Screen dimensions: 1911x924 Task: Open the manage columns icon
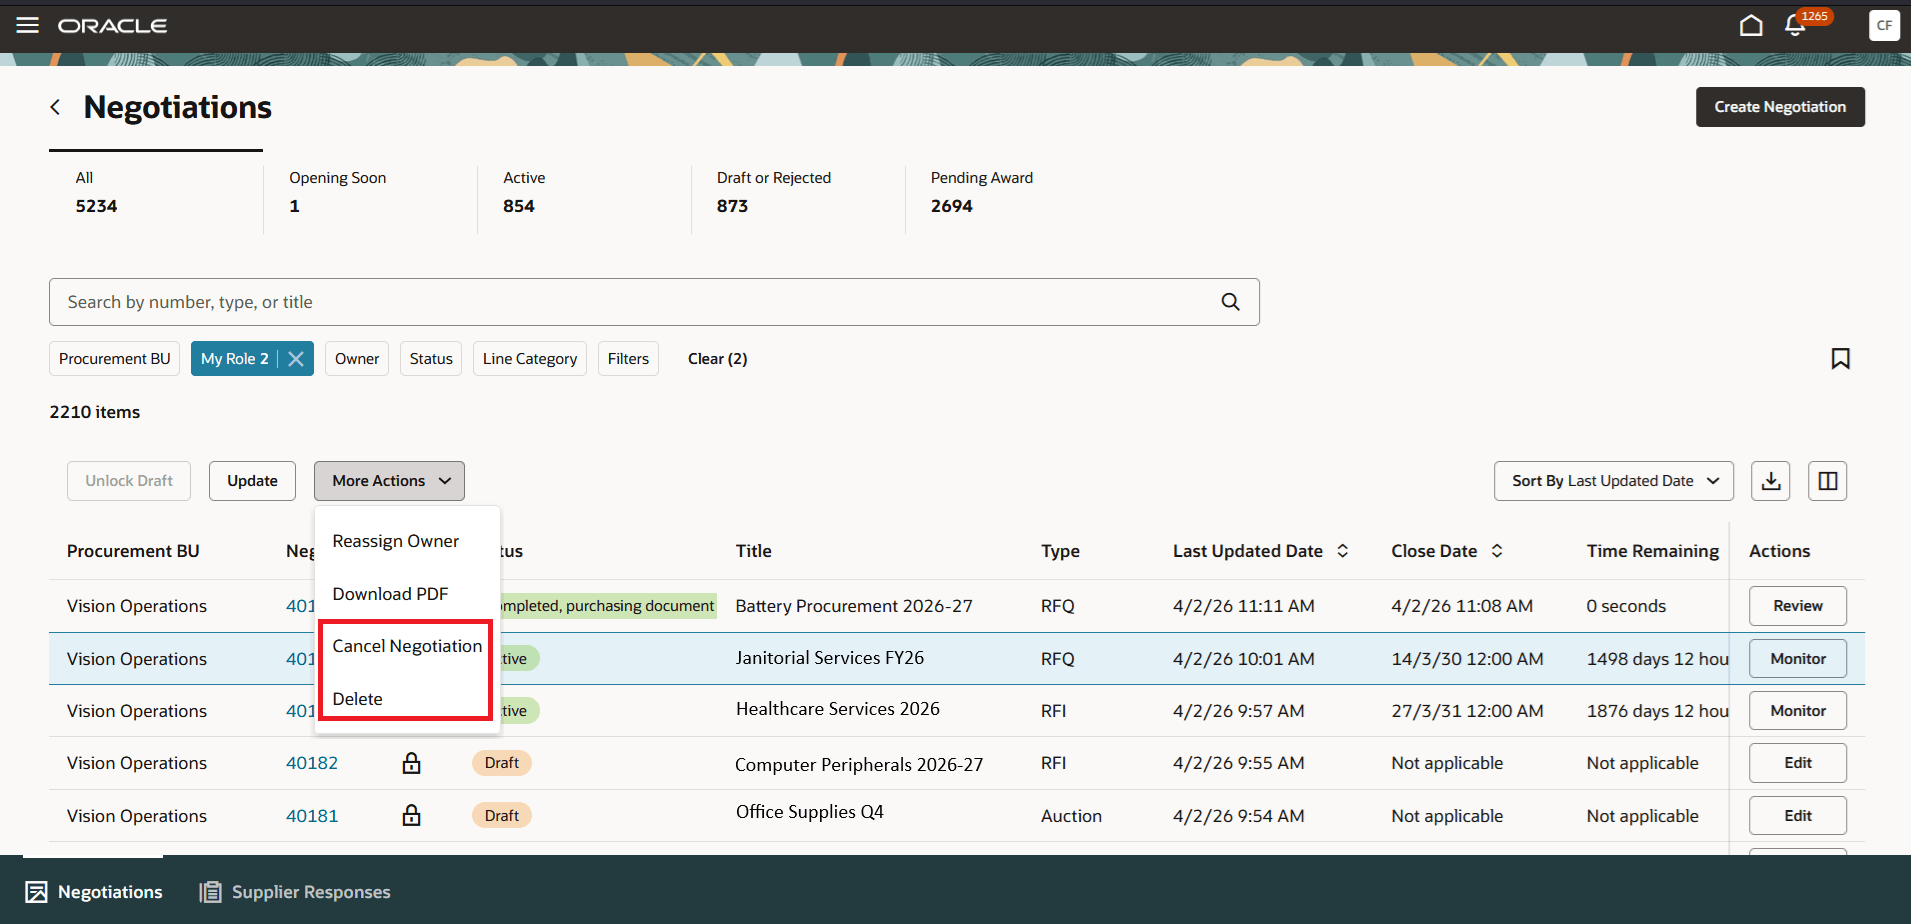click(x=1827, y=481)
